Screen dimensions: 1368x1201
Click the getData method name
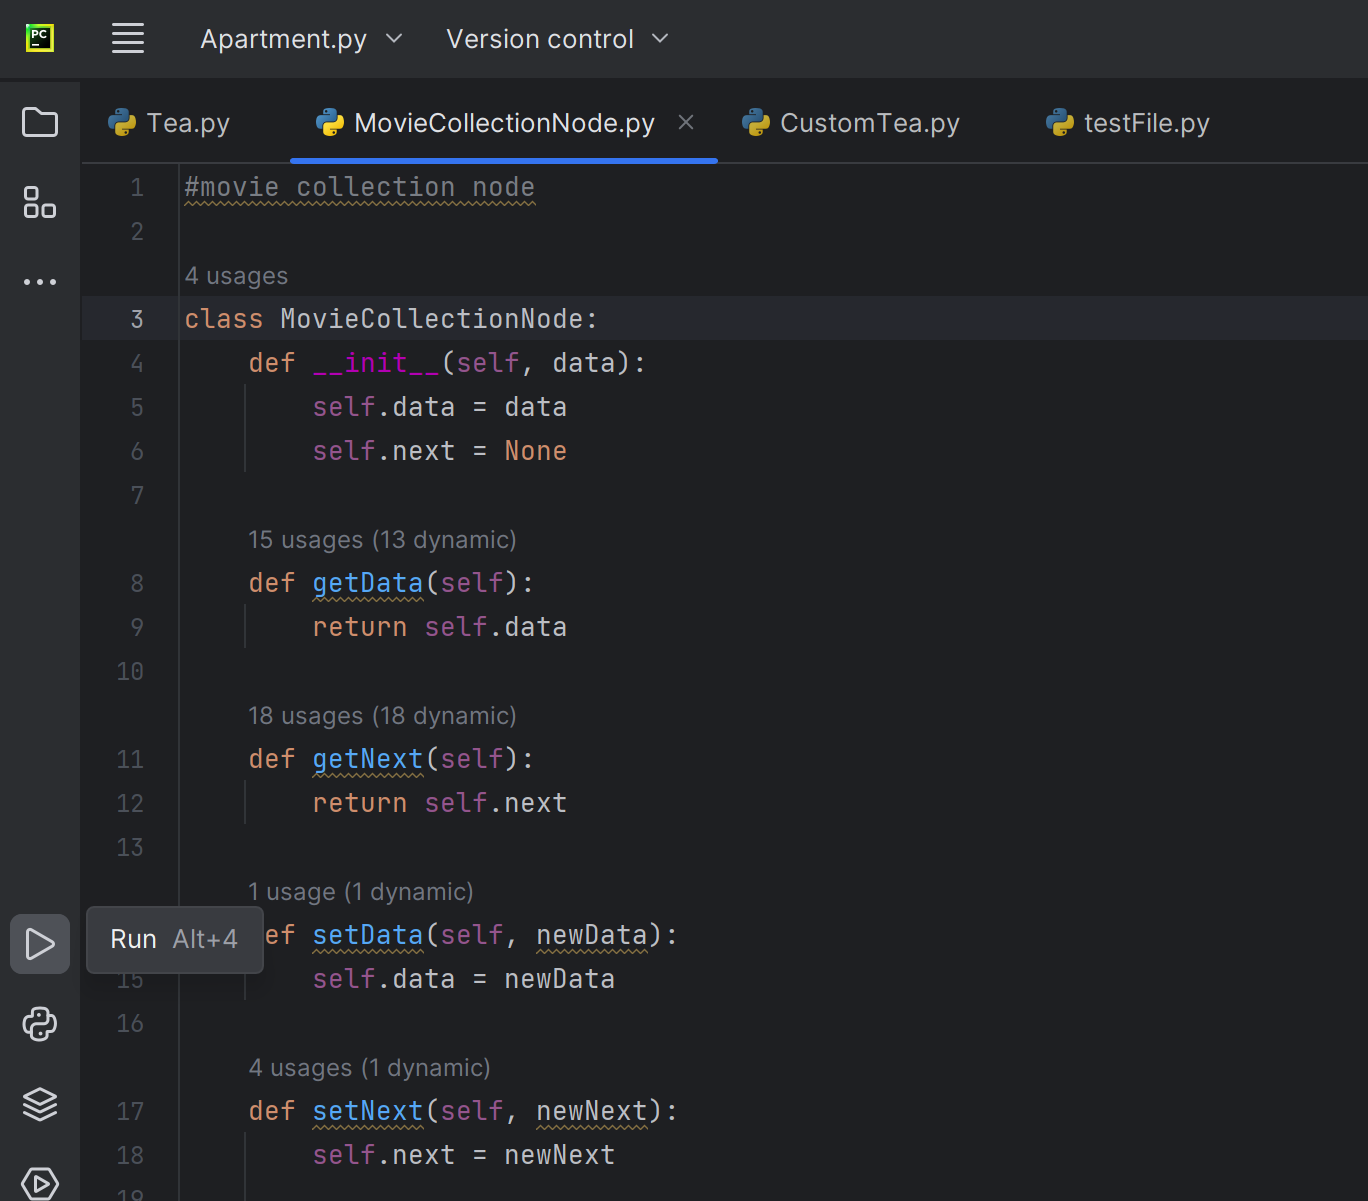[x=368, y=583]
